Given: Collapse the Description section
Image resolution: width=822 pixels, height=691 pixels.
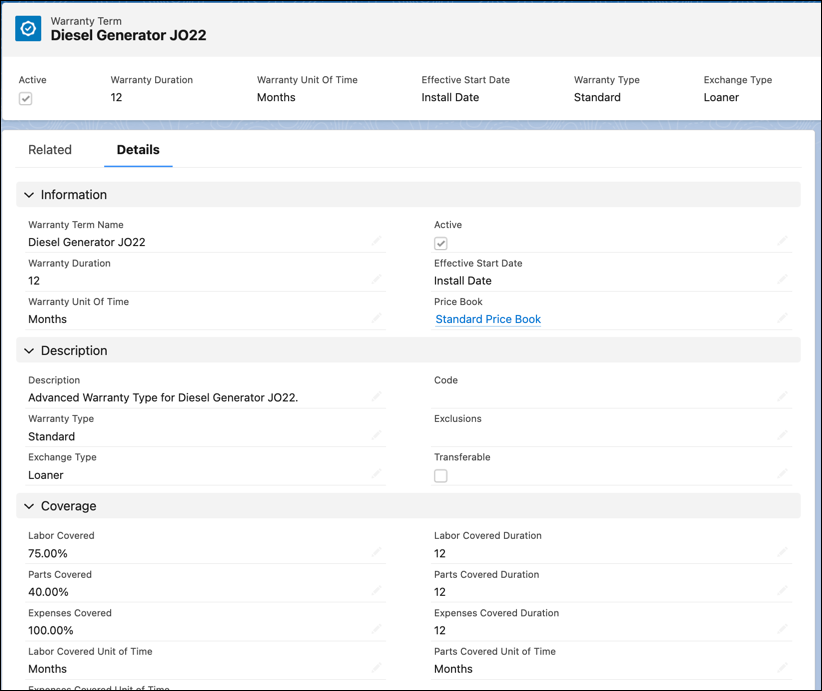Looking at the screenshot, I should click(x=29, y=350).
